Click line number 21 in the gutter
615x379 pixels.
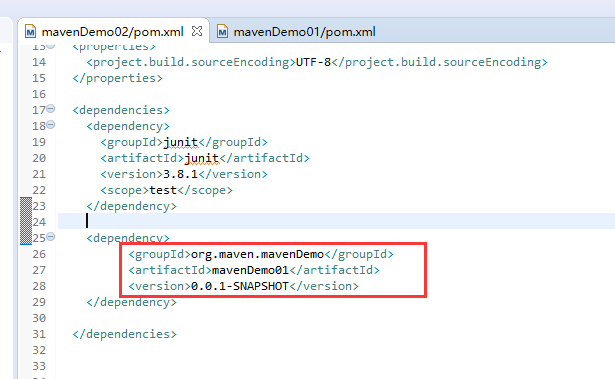pyautogui.click(x=39, y=174)
